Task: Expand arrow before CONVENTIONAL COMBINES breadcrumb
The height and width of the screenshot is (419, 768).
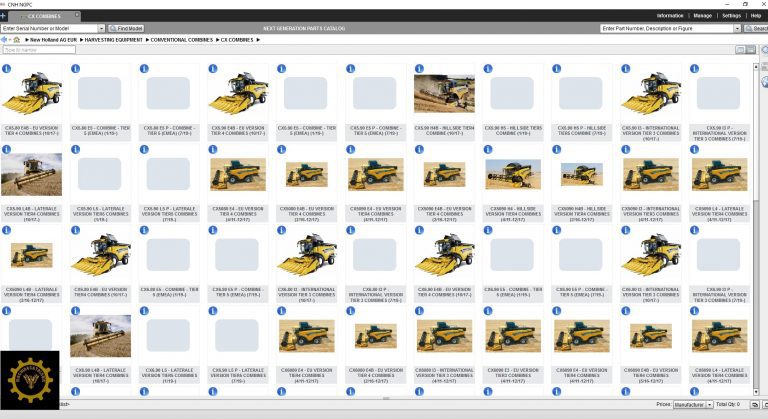Action: click(147, 40)
